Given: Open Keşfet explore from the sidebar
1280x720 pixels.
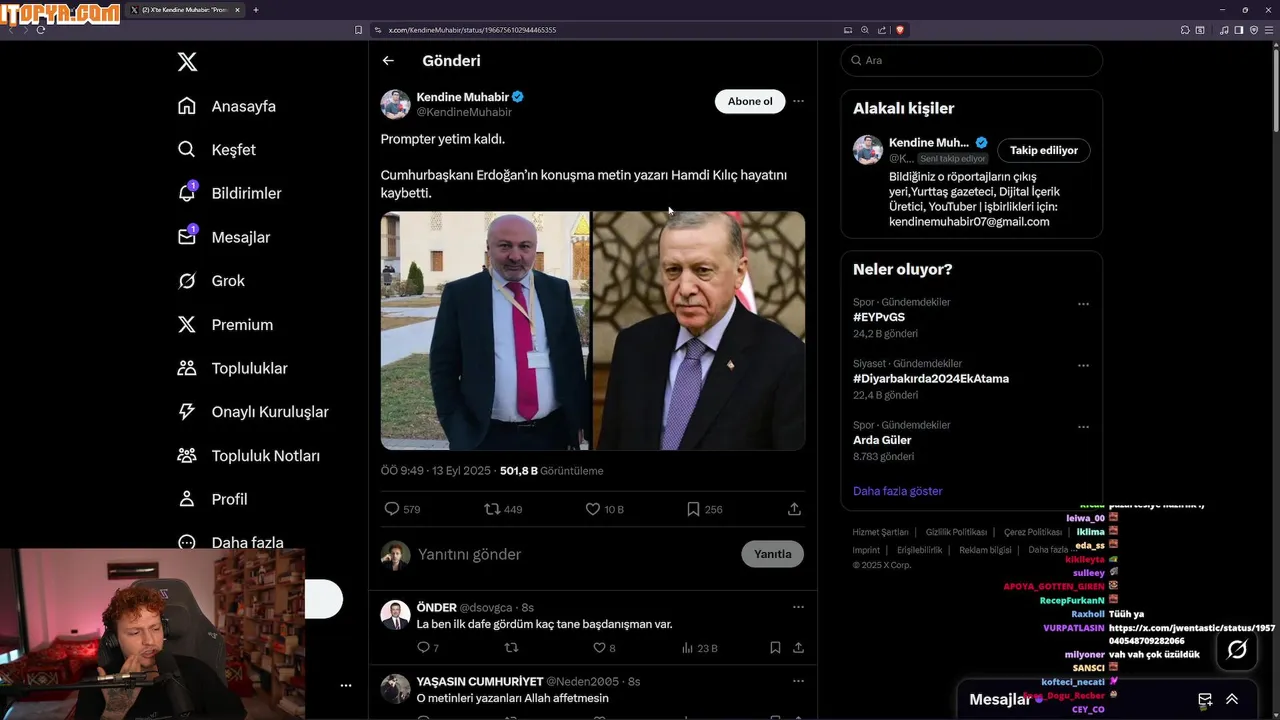Looking at the screenshot, I should click(x=217, y=150).
